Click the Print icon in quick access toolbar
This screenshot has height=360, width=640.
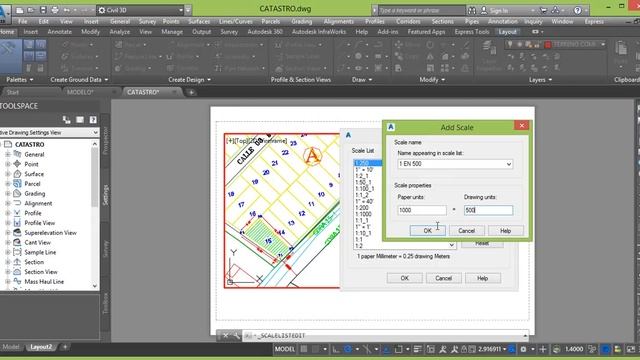(x=55, y=10)
